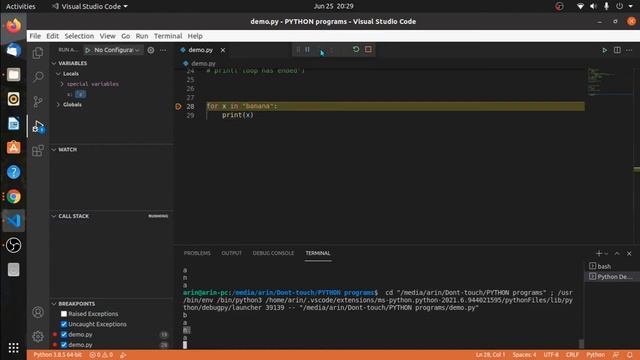640x360 pixels.
Task: Open new terminal launch profile dropdown
Action: (606, 253)
